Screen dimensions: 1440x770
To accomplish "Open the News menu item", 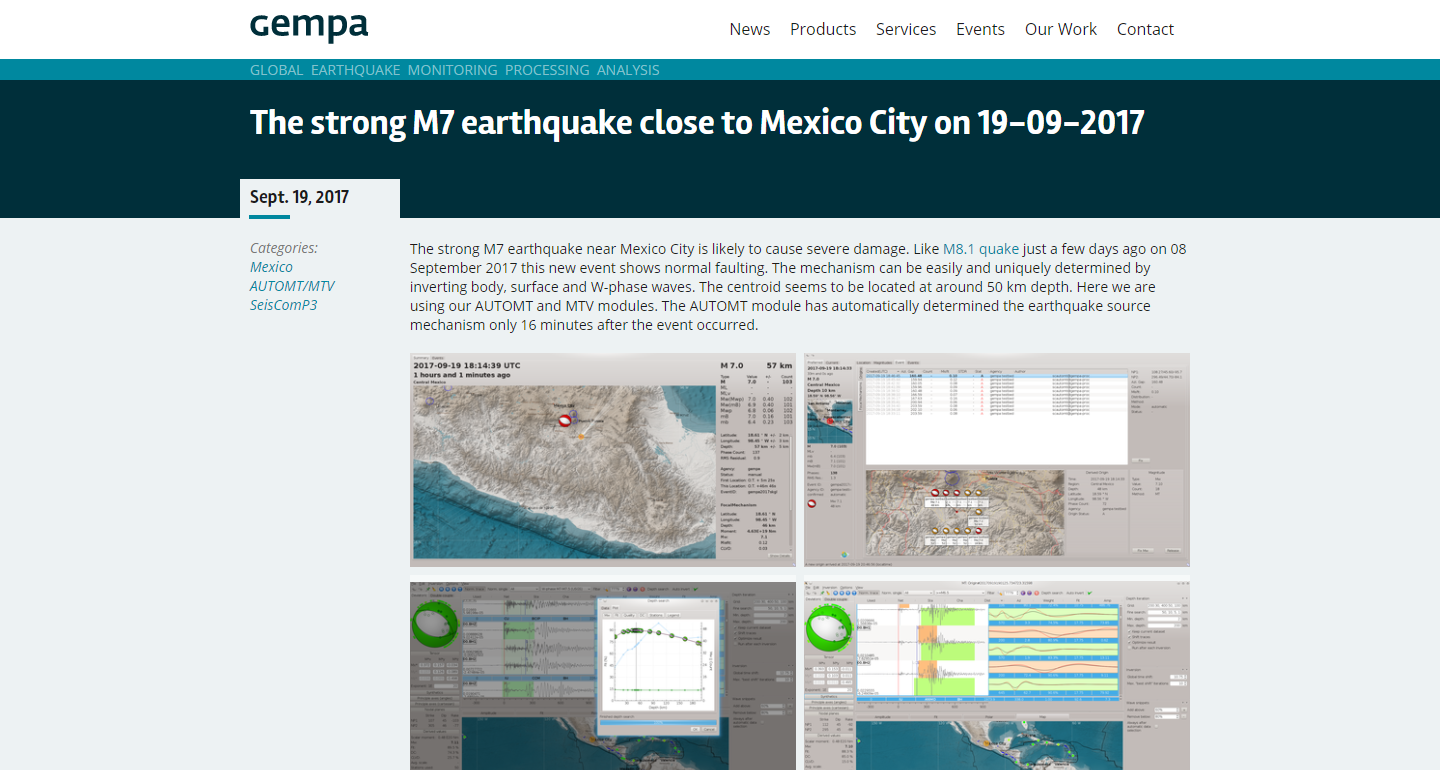I will pyautogui.click(x=750, y=29).
